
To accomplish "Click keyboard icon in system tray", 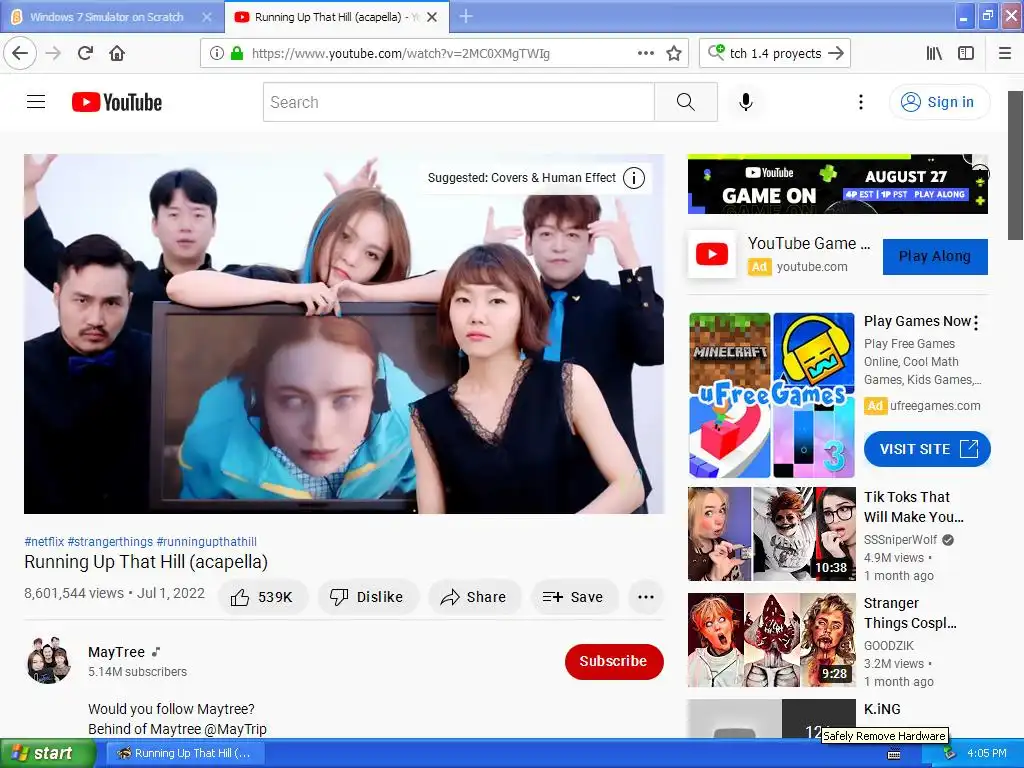I will (x=894, y=754).
